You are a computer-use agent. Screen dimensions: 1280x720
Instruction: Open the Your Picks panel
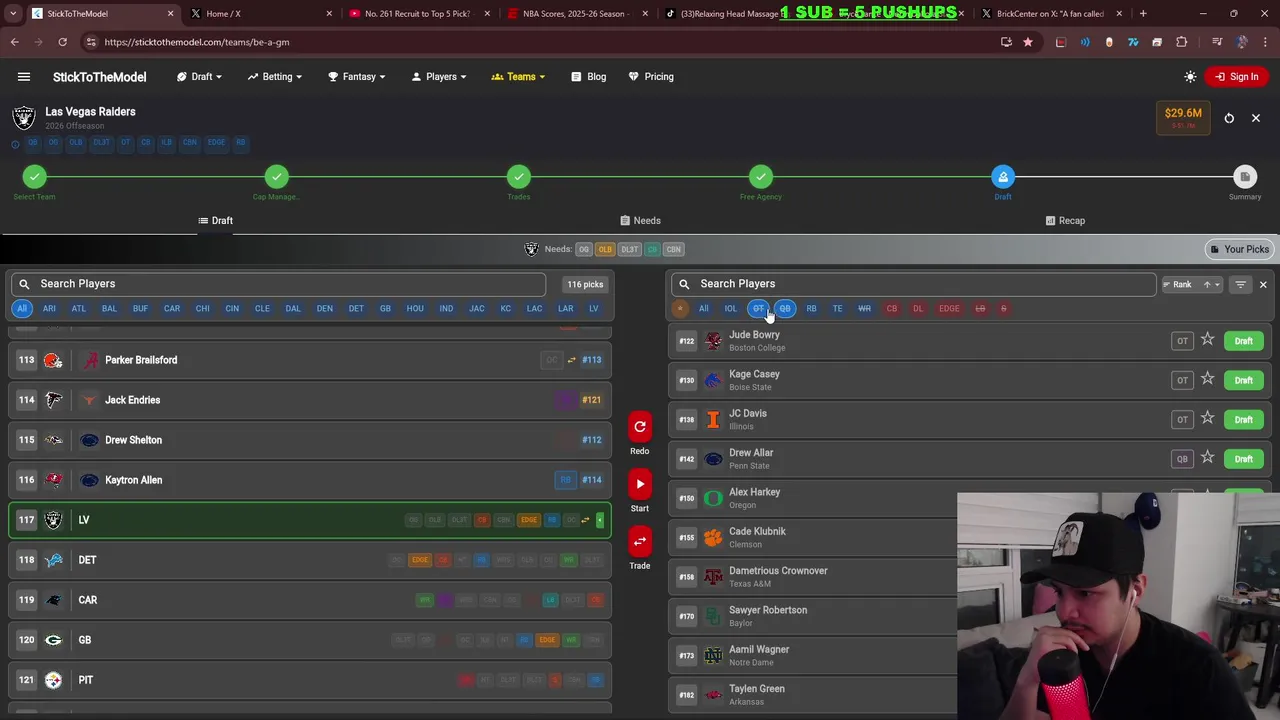1239,249
